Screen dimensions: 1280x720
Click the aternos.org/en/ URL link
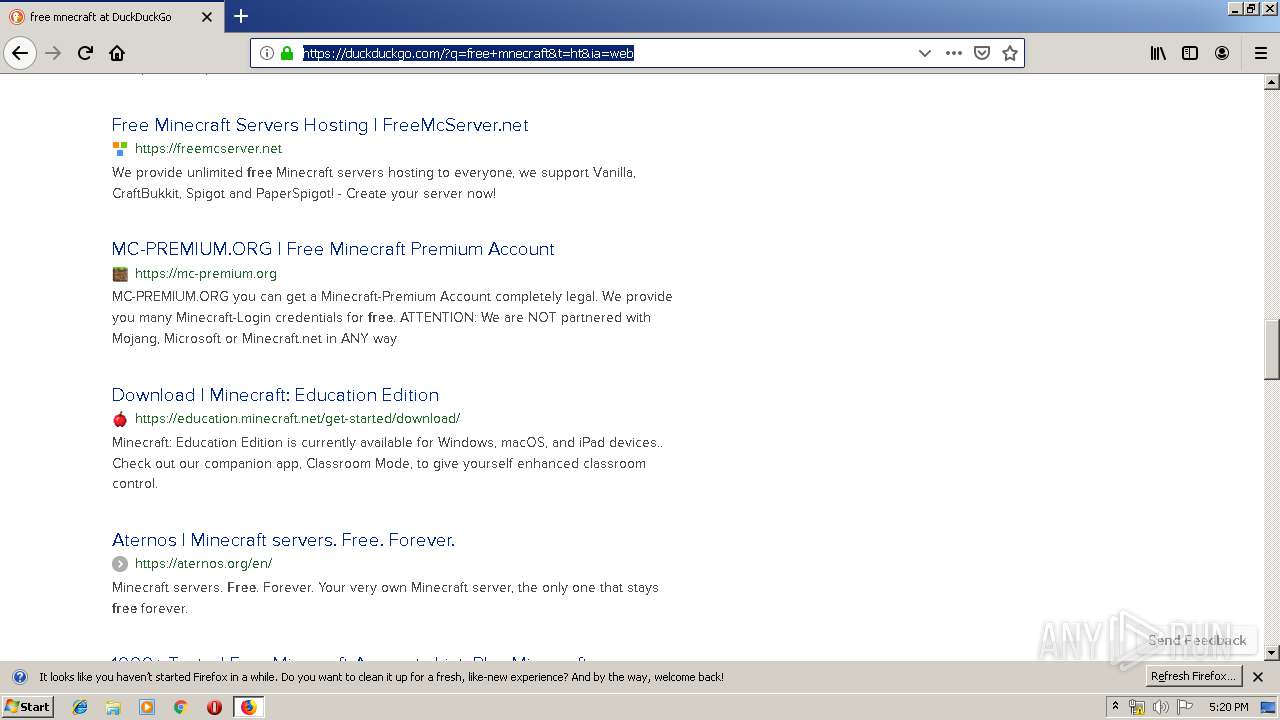(x=203, y=564)
